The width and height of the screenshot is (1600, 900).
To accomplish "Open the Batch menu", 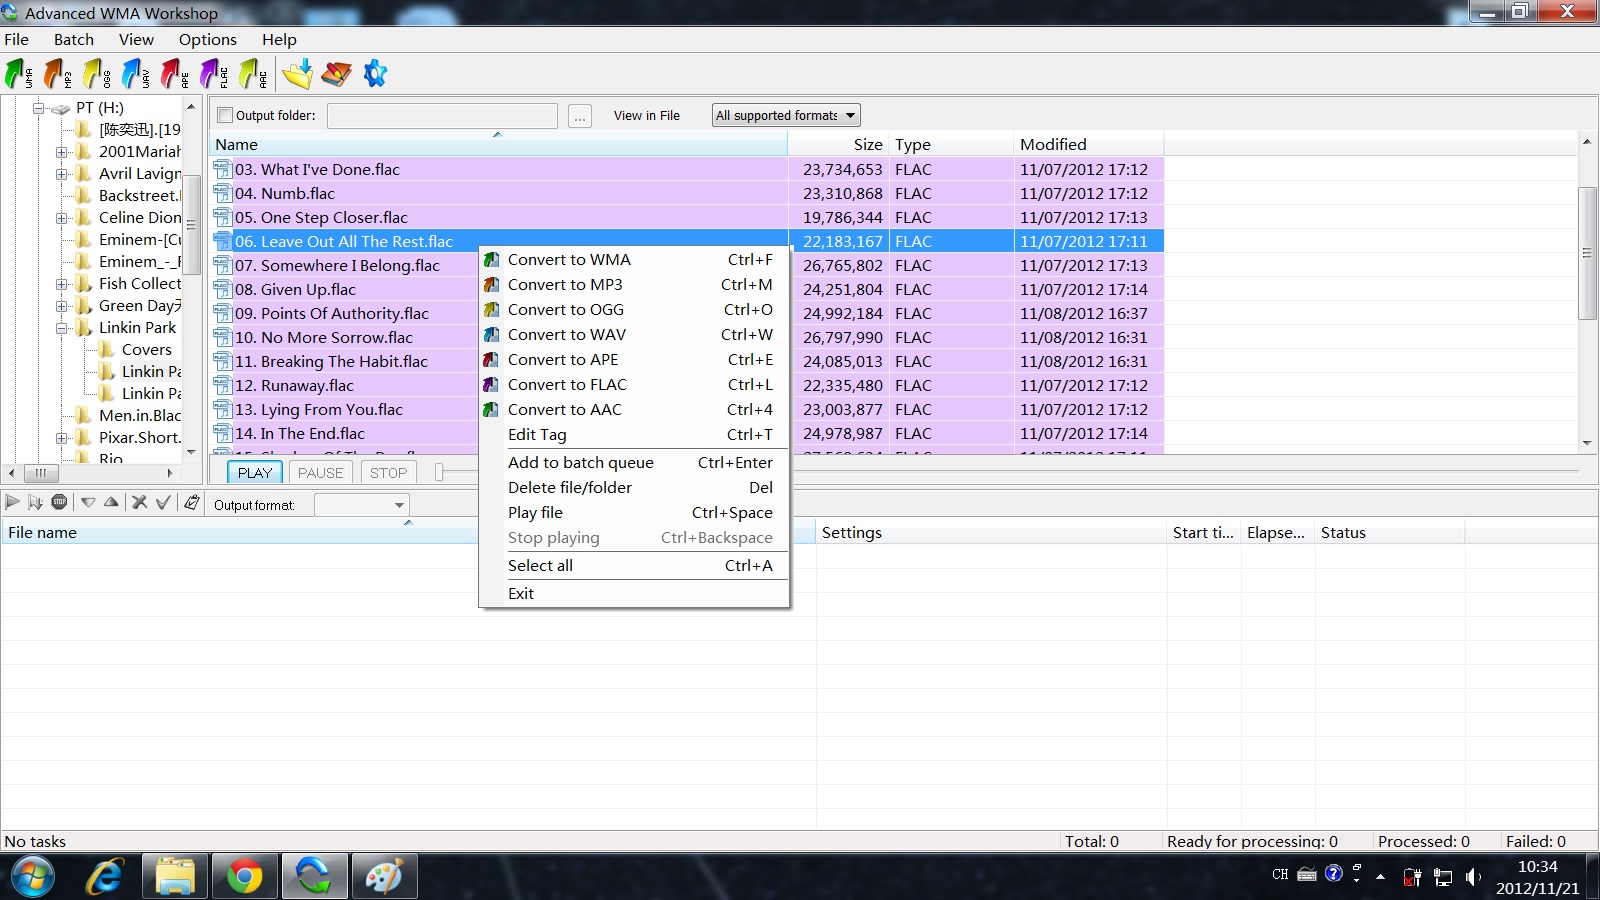I will [74, 40].
